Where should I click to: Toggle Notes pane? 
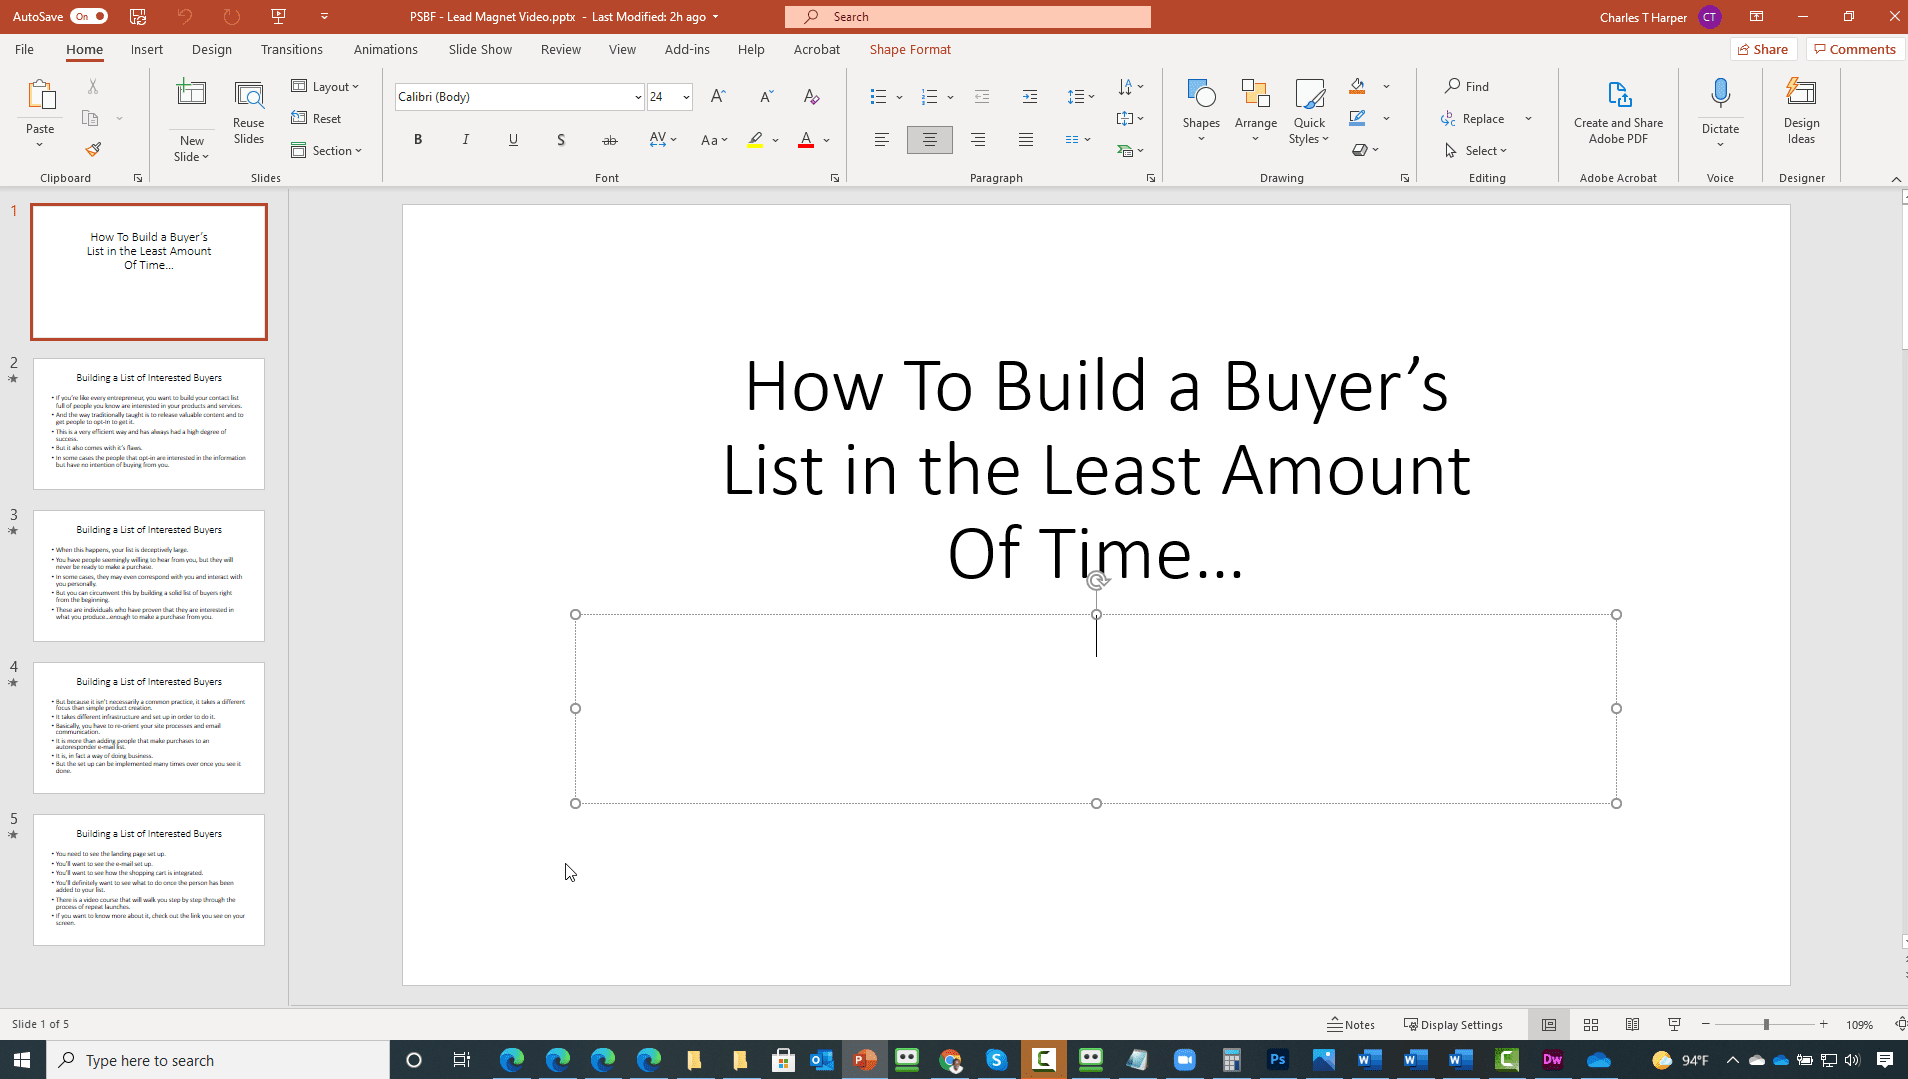point(1351,1024)
